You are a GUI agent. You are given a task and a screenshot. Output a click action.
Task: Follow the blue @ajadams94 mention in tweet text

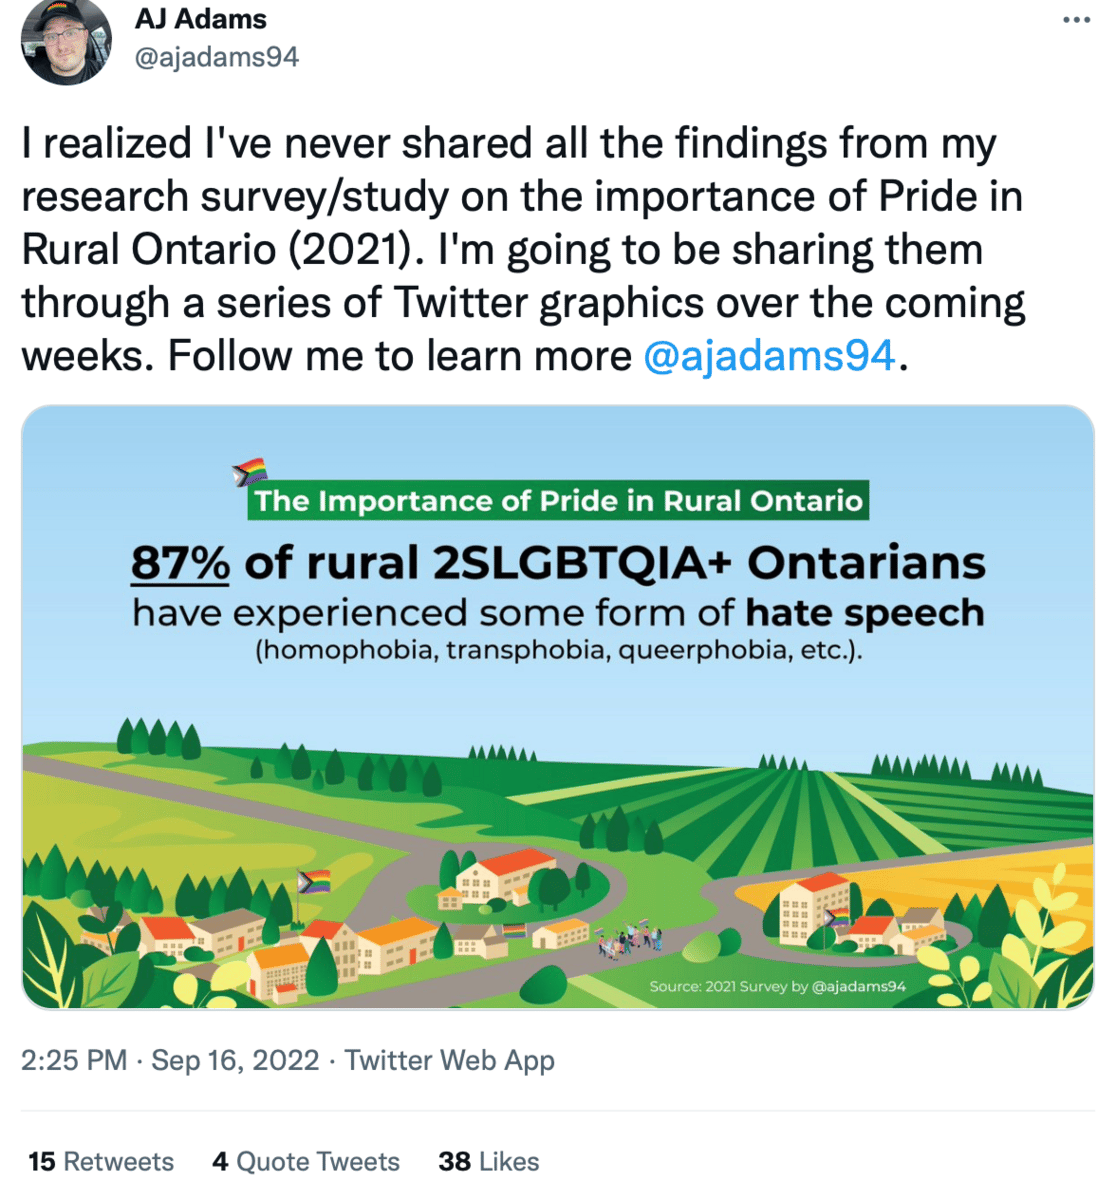(769, 356)
